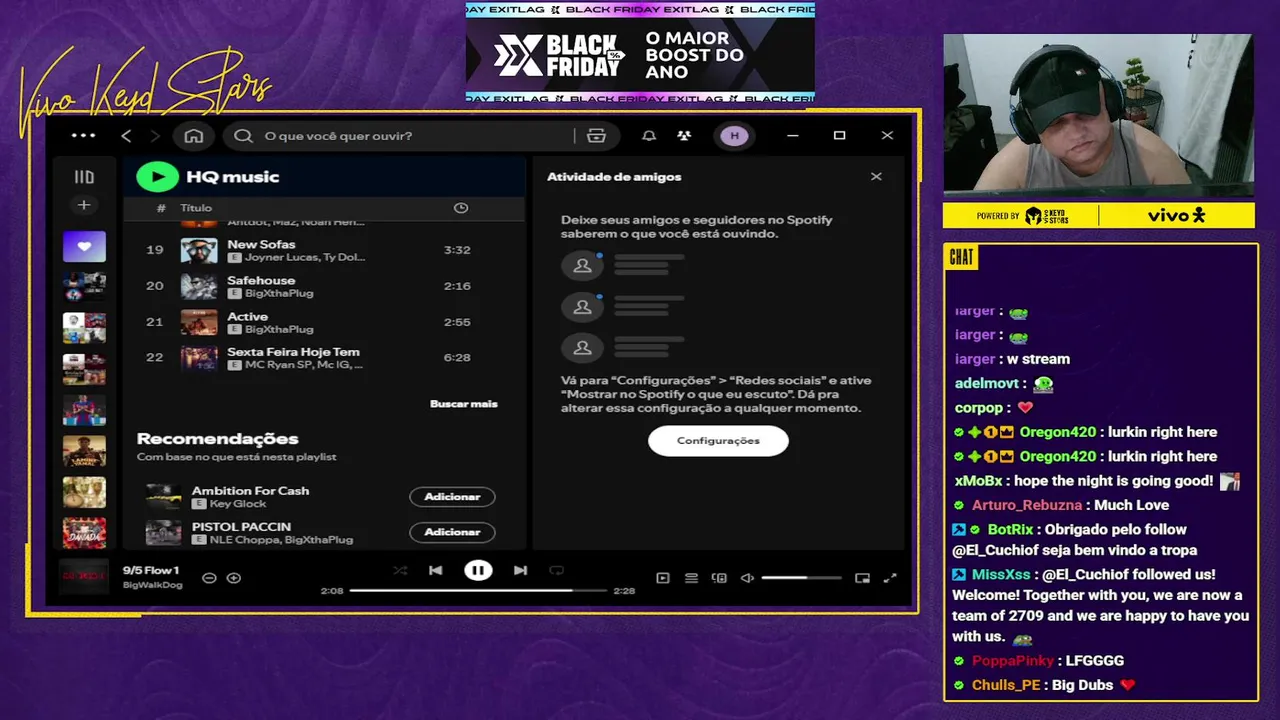Seek in the song progress bar

[x=478, y=591]
